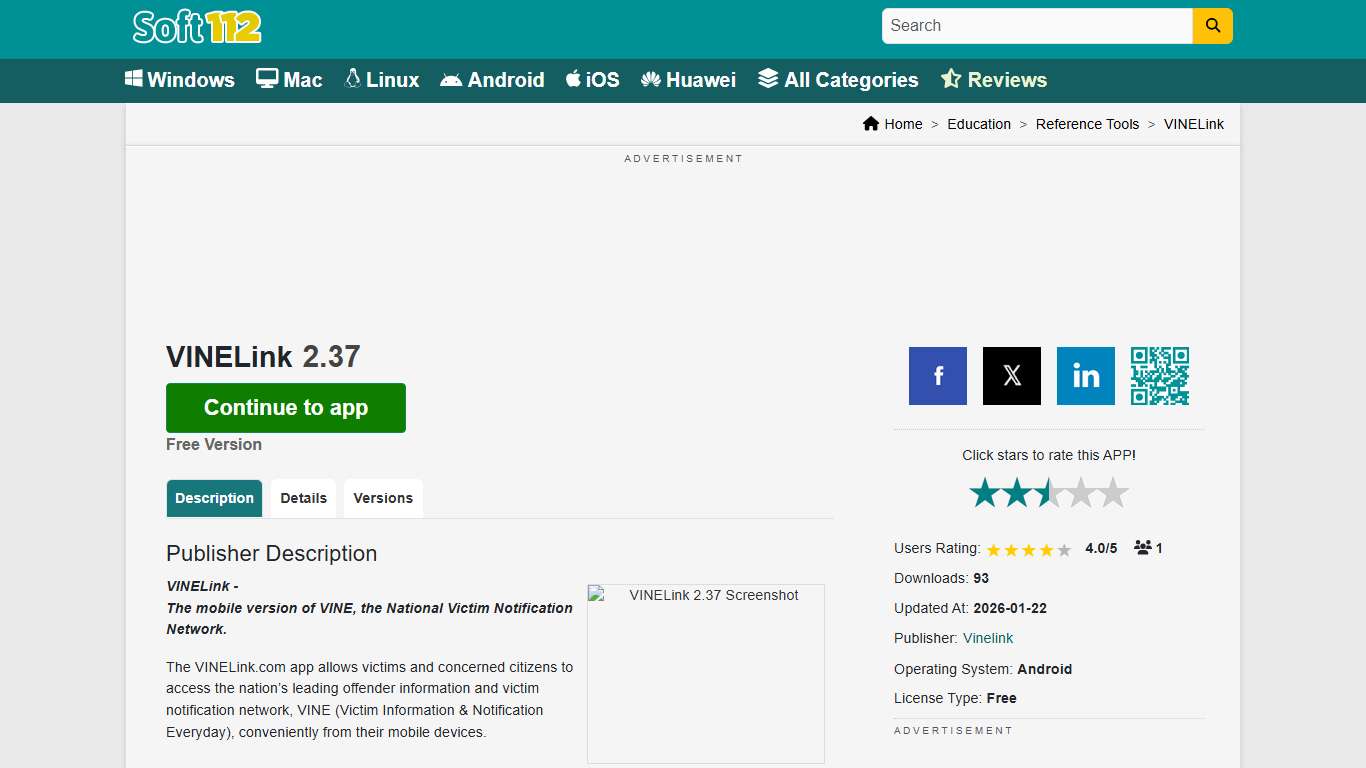Give a five-star rating
Screen dimensions: 1366x768
pyautogui.click(x=1113, y=492)
